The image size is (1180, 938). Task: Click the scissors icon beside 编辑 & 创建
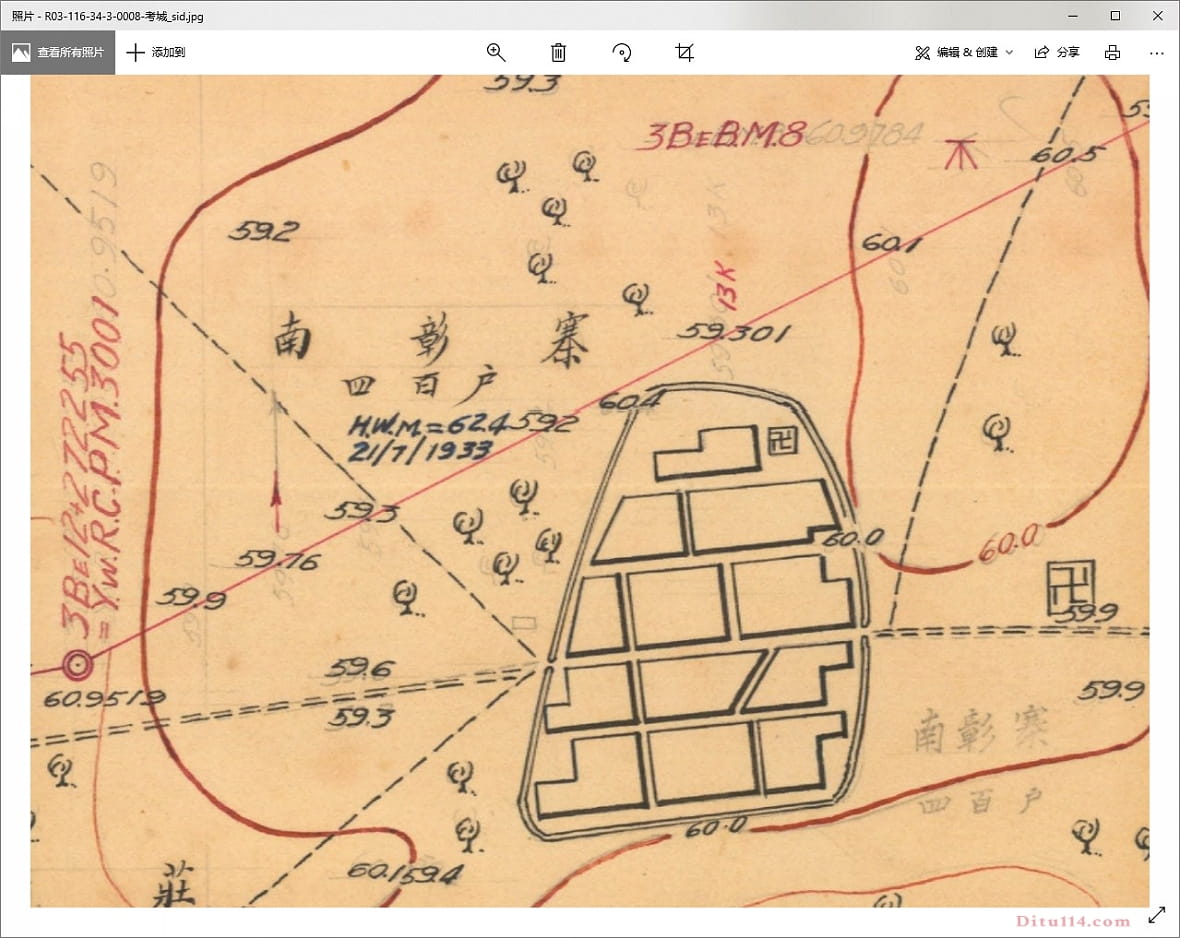922,53
